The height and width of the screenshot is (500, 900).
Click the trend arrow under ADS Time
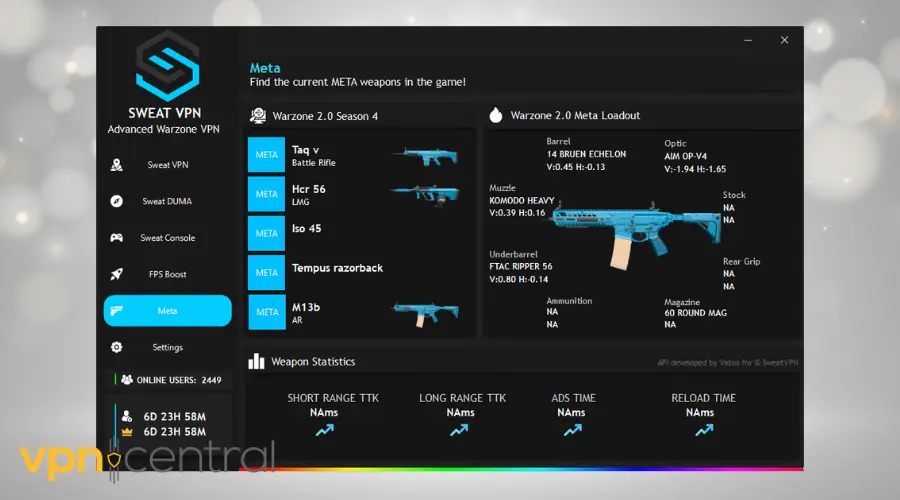pyautogui.click(x=572, y=430)
